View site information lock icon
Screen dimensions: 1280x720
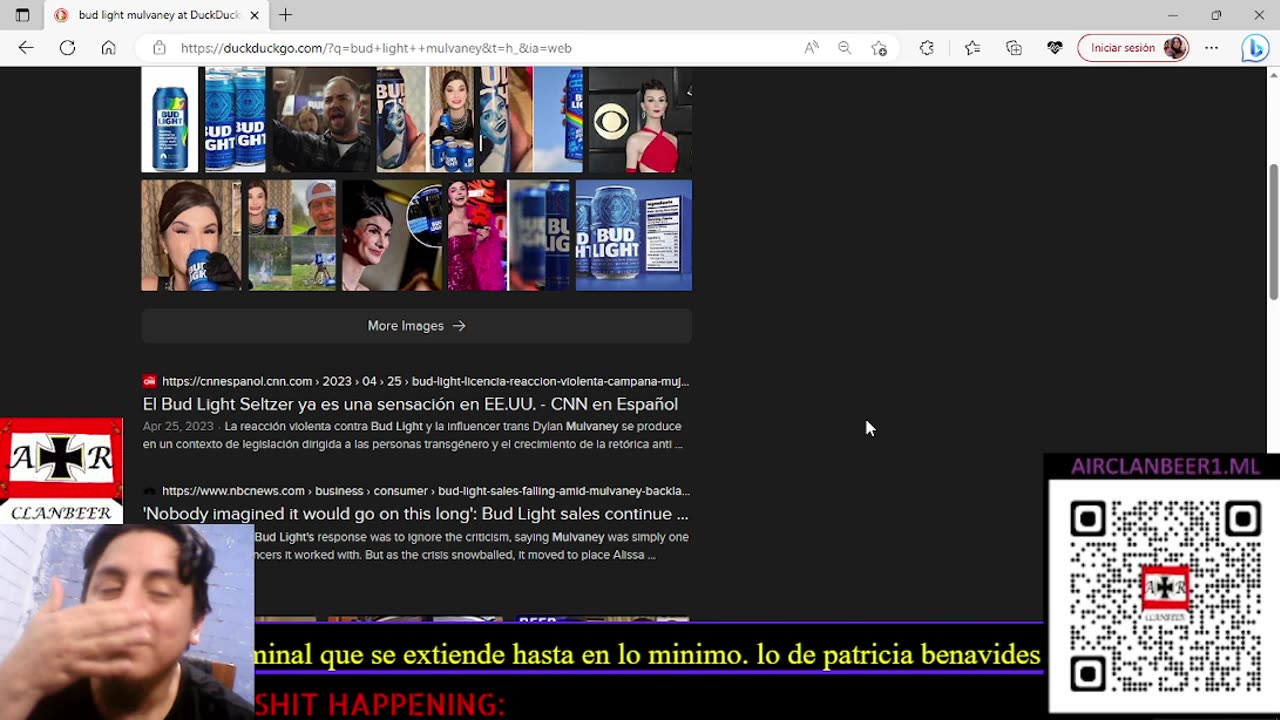click(159, 48)
